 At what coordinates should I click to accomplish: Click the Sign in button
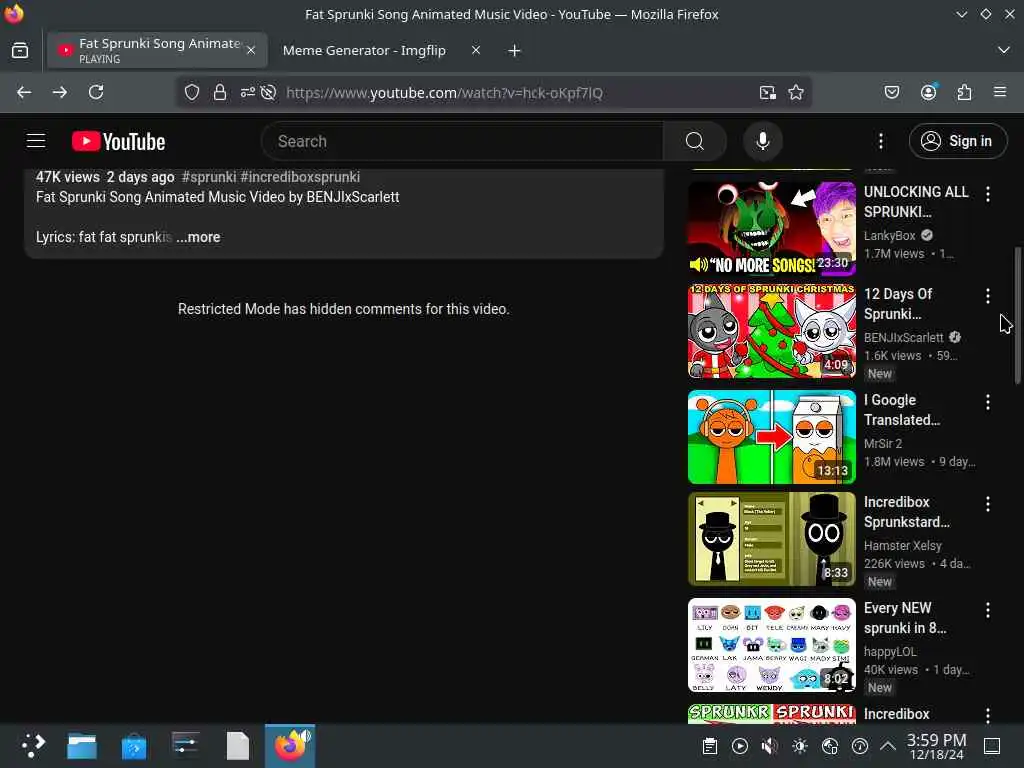pos(957,141)
